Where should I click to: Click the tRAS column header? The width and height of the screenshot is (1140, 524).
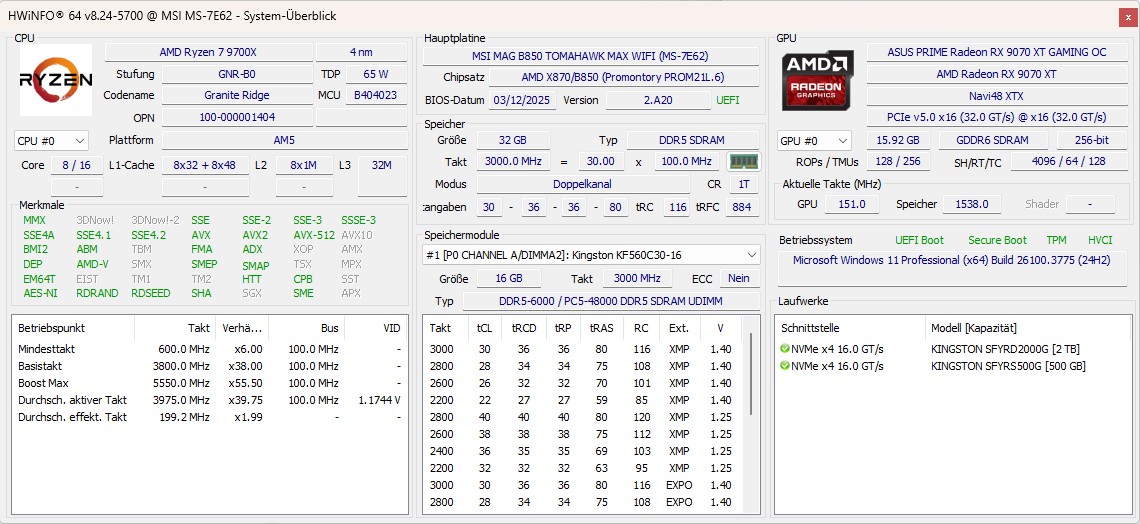603,328
